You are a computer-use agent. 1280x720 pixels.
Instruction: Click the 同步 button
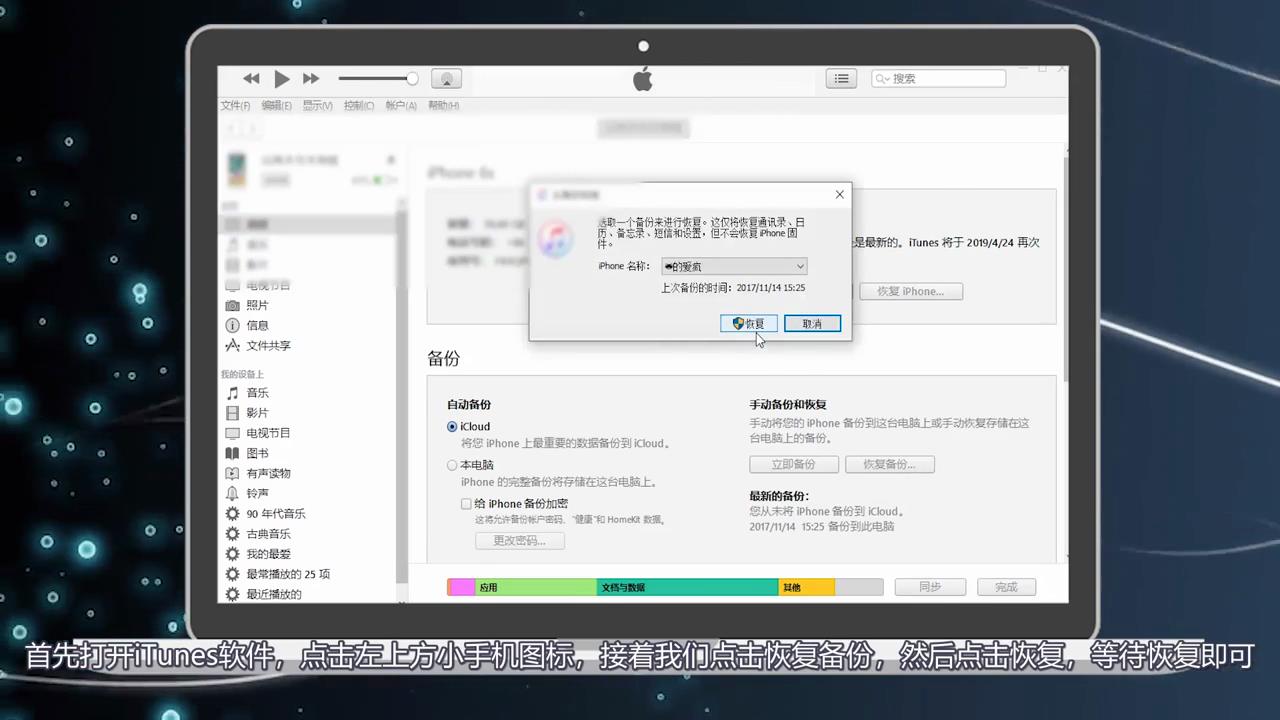click(930, 587)
